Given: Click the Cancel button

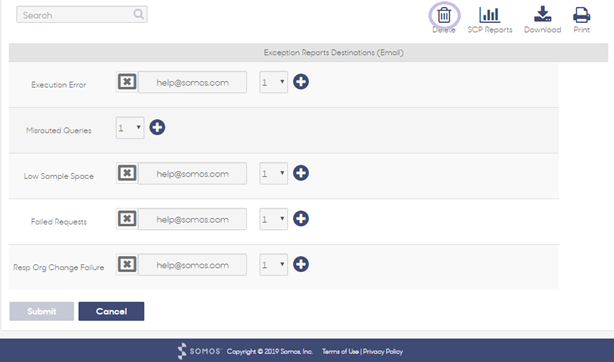Looking at the screenshot, I should coord(111,311).
